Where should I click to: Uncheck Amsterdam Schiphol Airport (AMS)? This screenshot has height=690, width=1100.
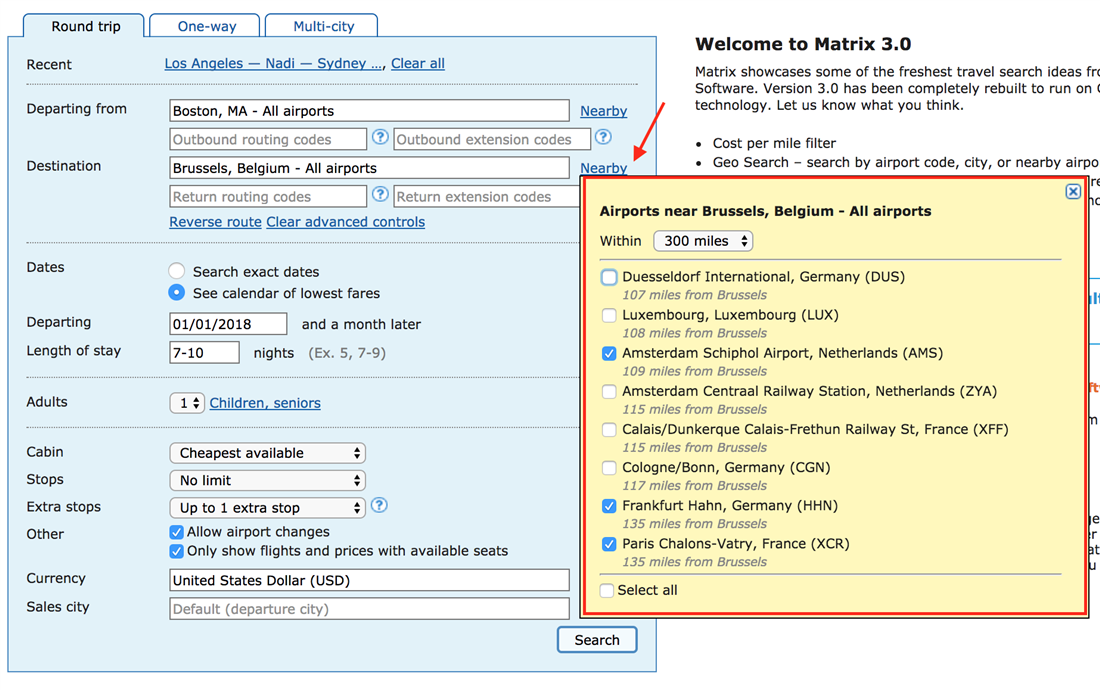[x=609, y=353]
